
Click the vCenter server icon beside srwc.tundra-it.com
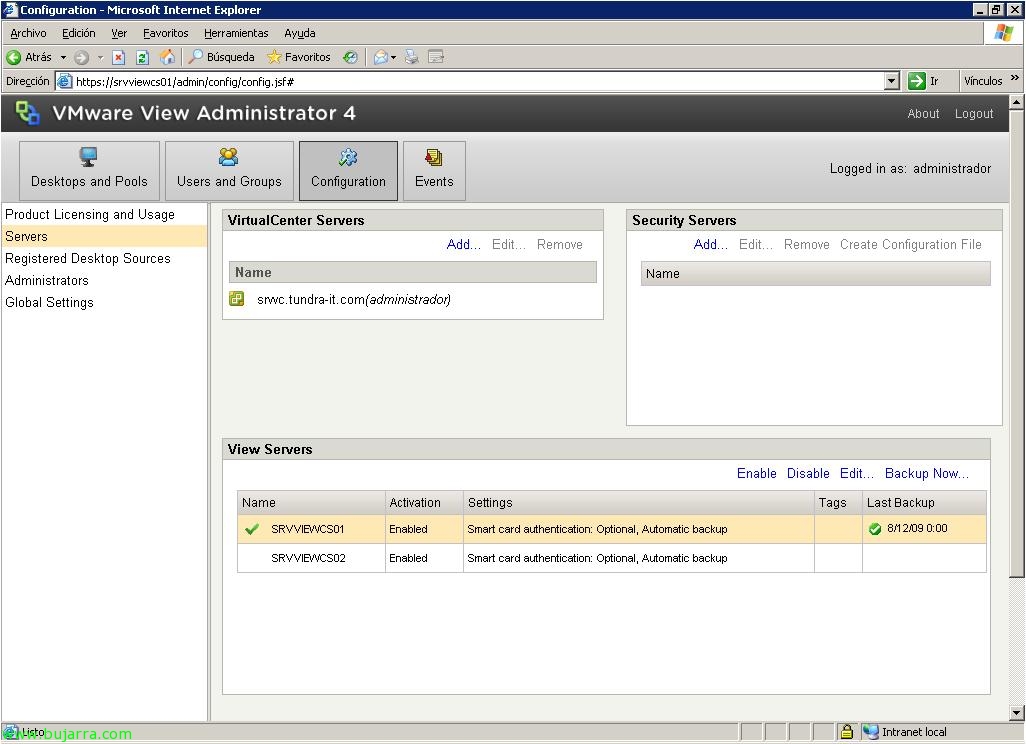click(236, 299)
